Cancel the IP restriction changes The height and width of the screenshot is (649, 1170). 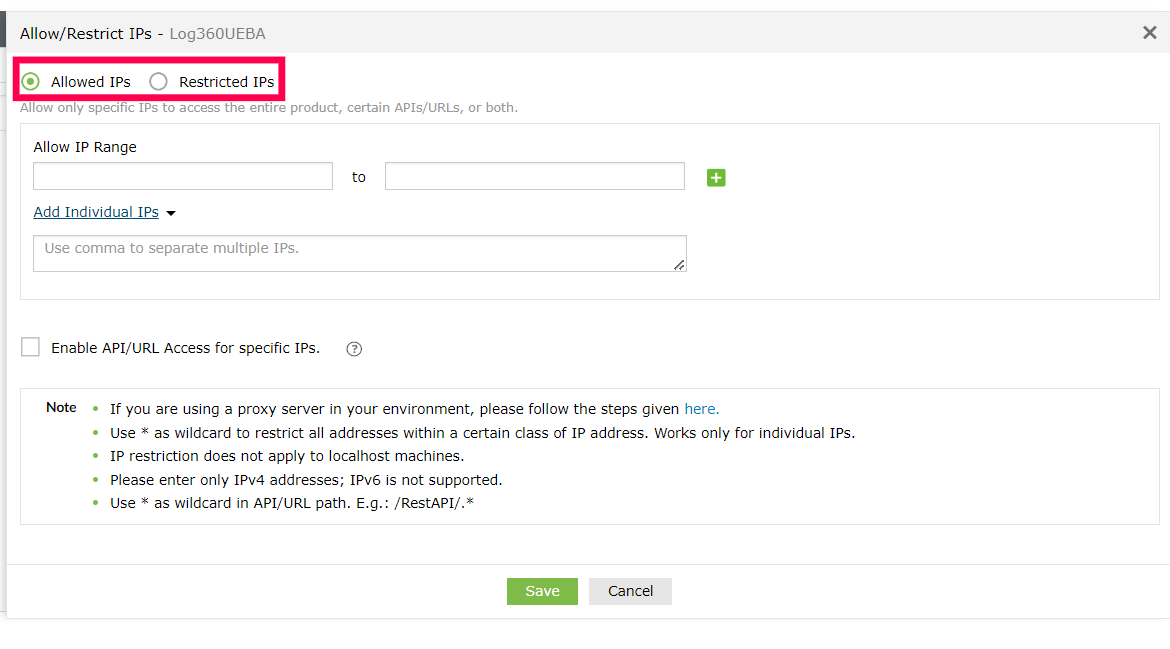pyautogui.click(x=630, y=591)
